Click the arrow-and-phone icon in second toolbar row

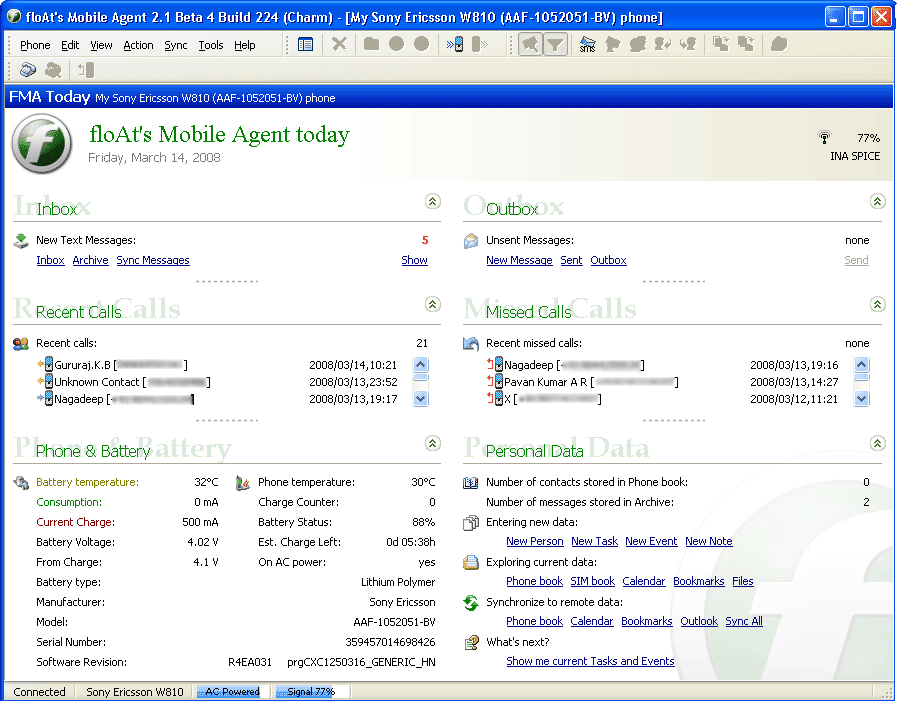(86, 70)
